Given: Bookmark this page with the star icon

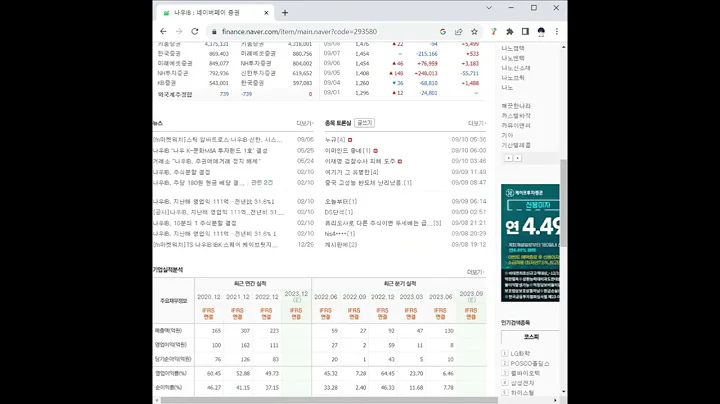Looking at the screenshot, I should [x=474, y=32].
